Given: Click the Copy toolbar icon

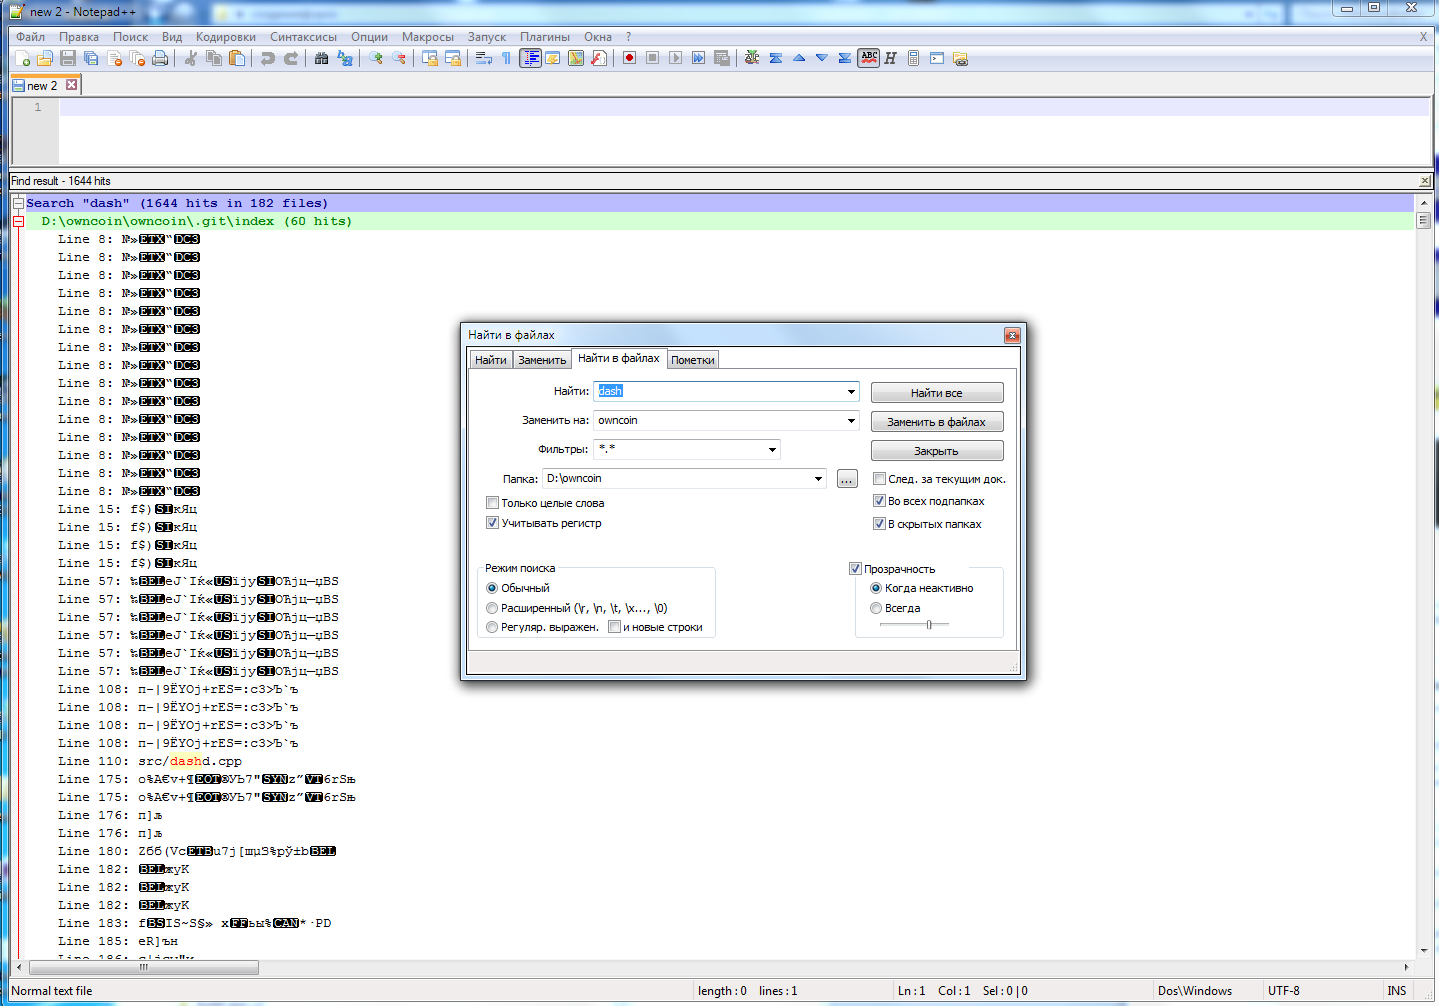Looking at the screenshot, I should 213,59.
